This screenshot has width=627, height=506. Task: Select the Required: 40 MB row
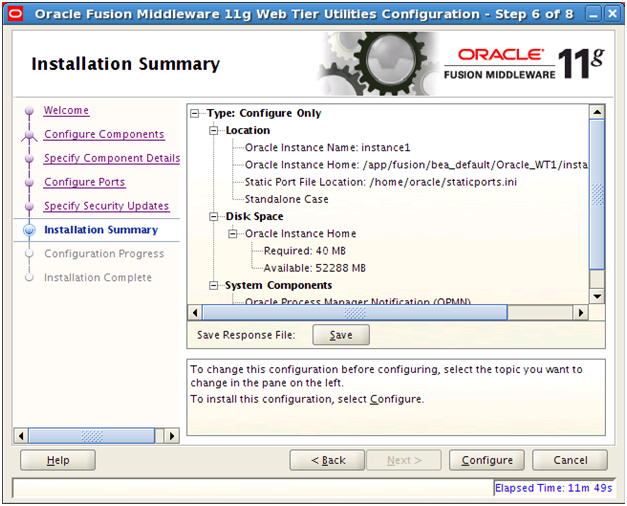click(305, 251)
